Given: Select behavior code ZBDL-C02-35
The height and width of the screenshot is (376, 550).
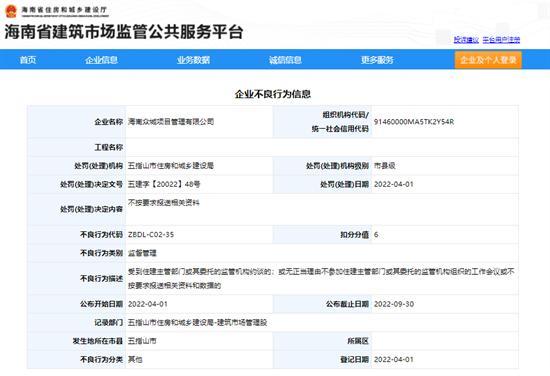Looking at the screenshot, I should click(151, 235).
